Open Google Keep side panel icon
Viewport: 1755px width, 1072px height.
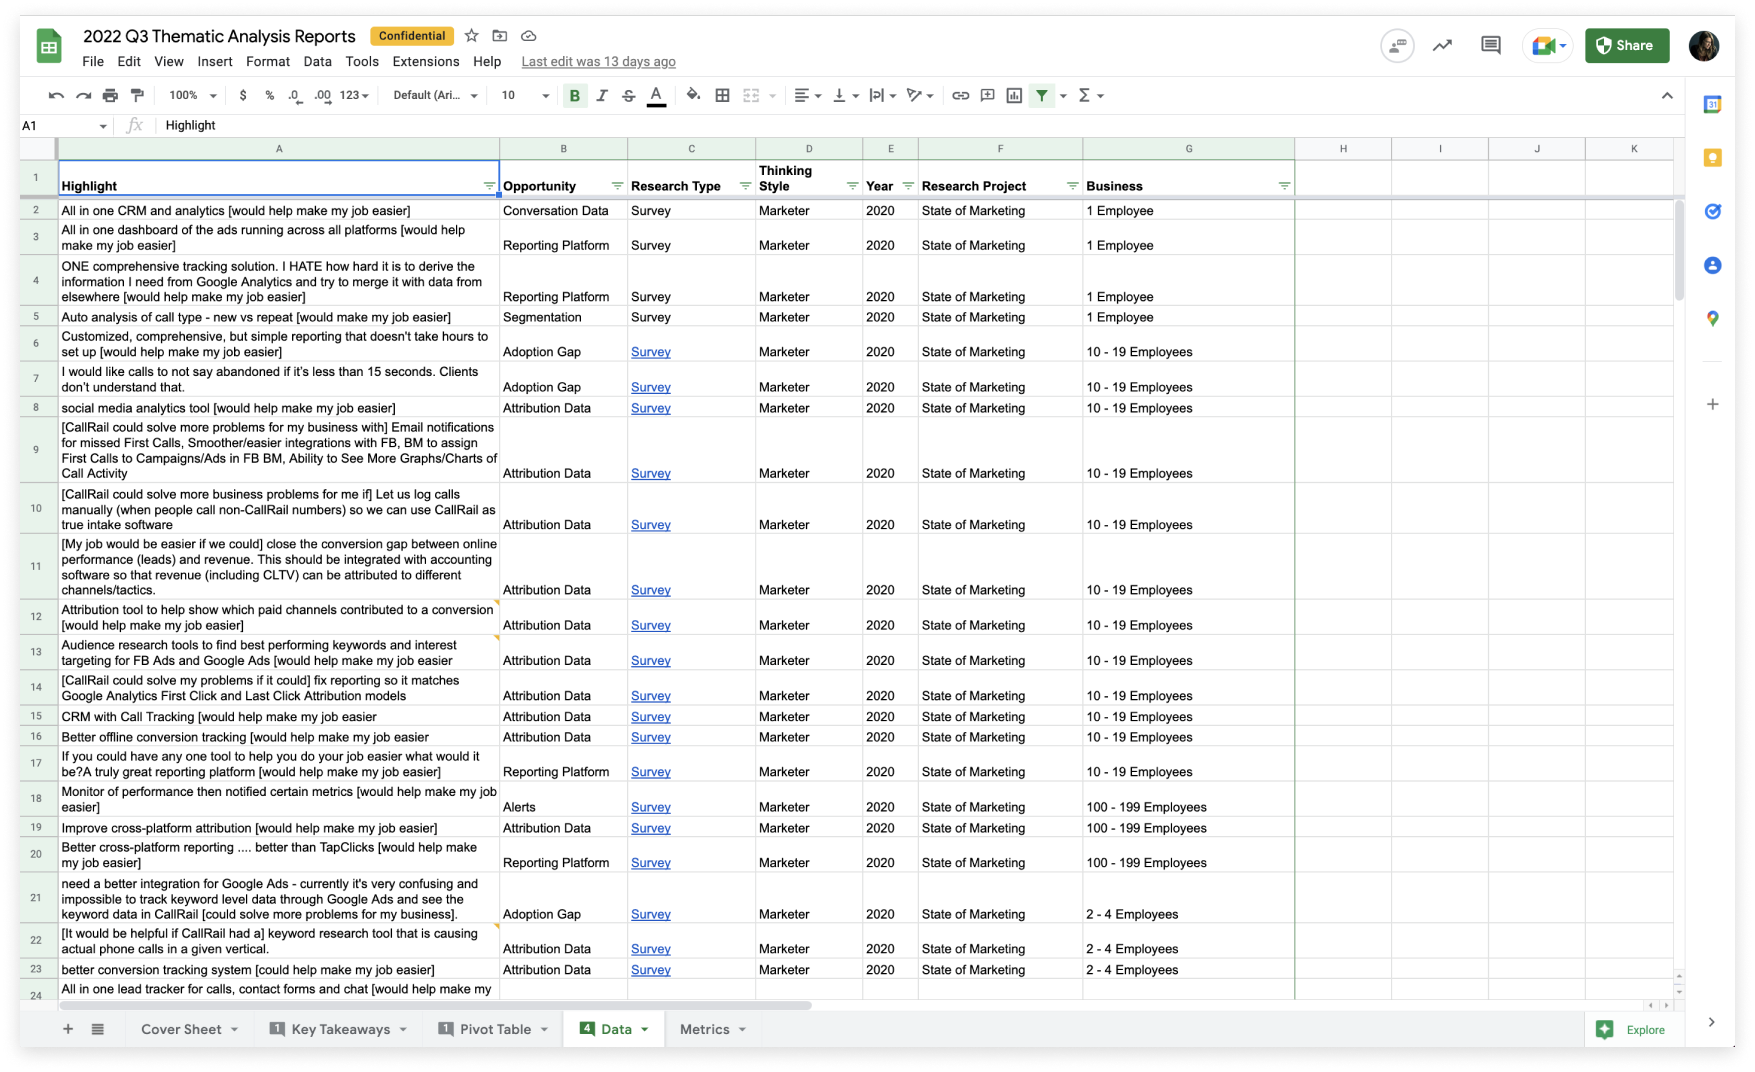(x=1713, y=158)
